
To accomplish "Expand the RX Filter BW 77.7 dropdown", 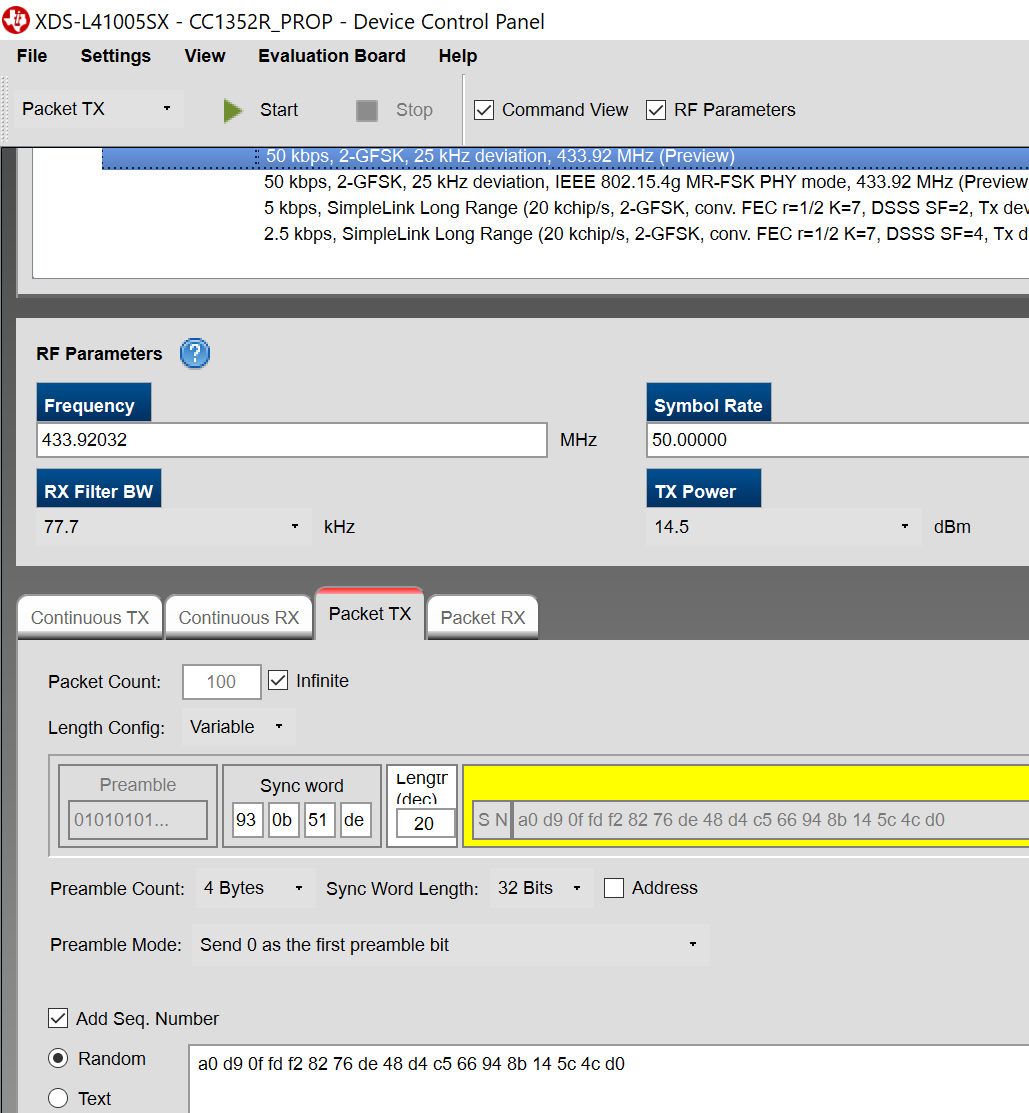I will click(x=174, y=527).
